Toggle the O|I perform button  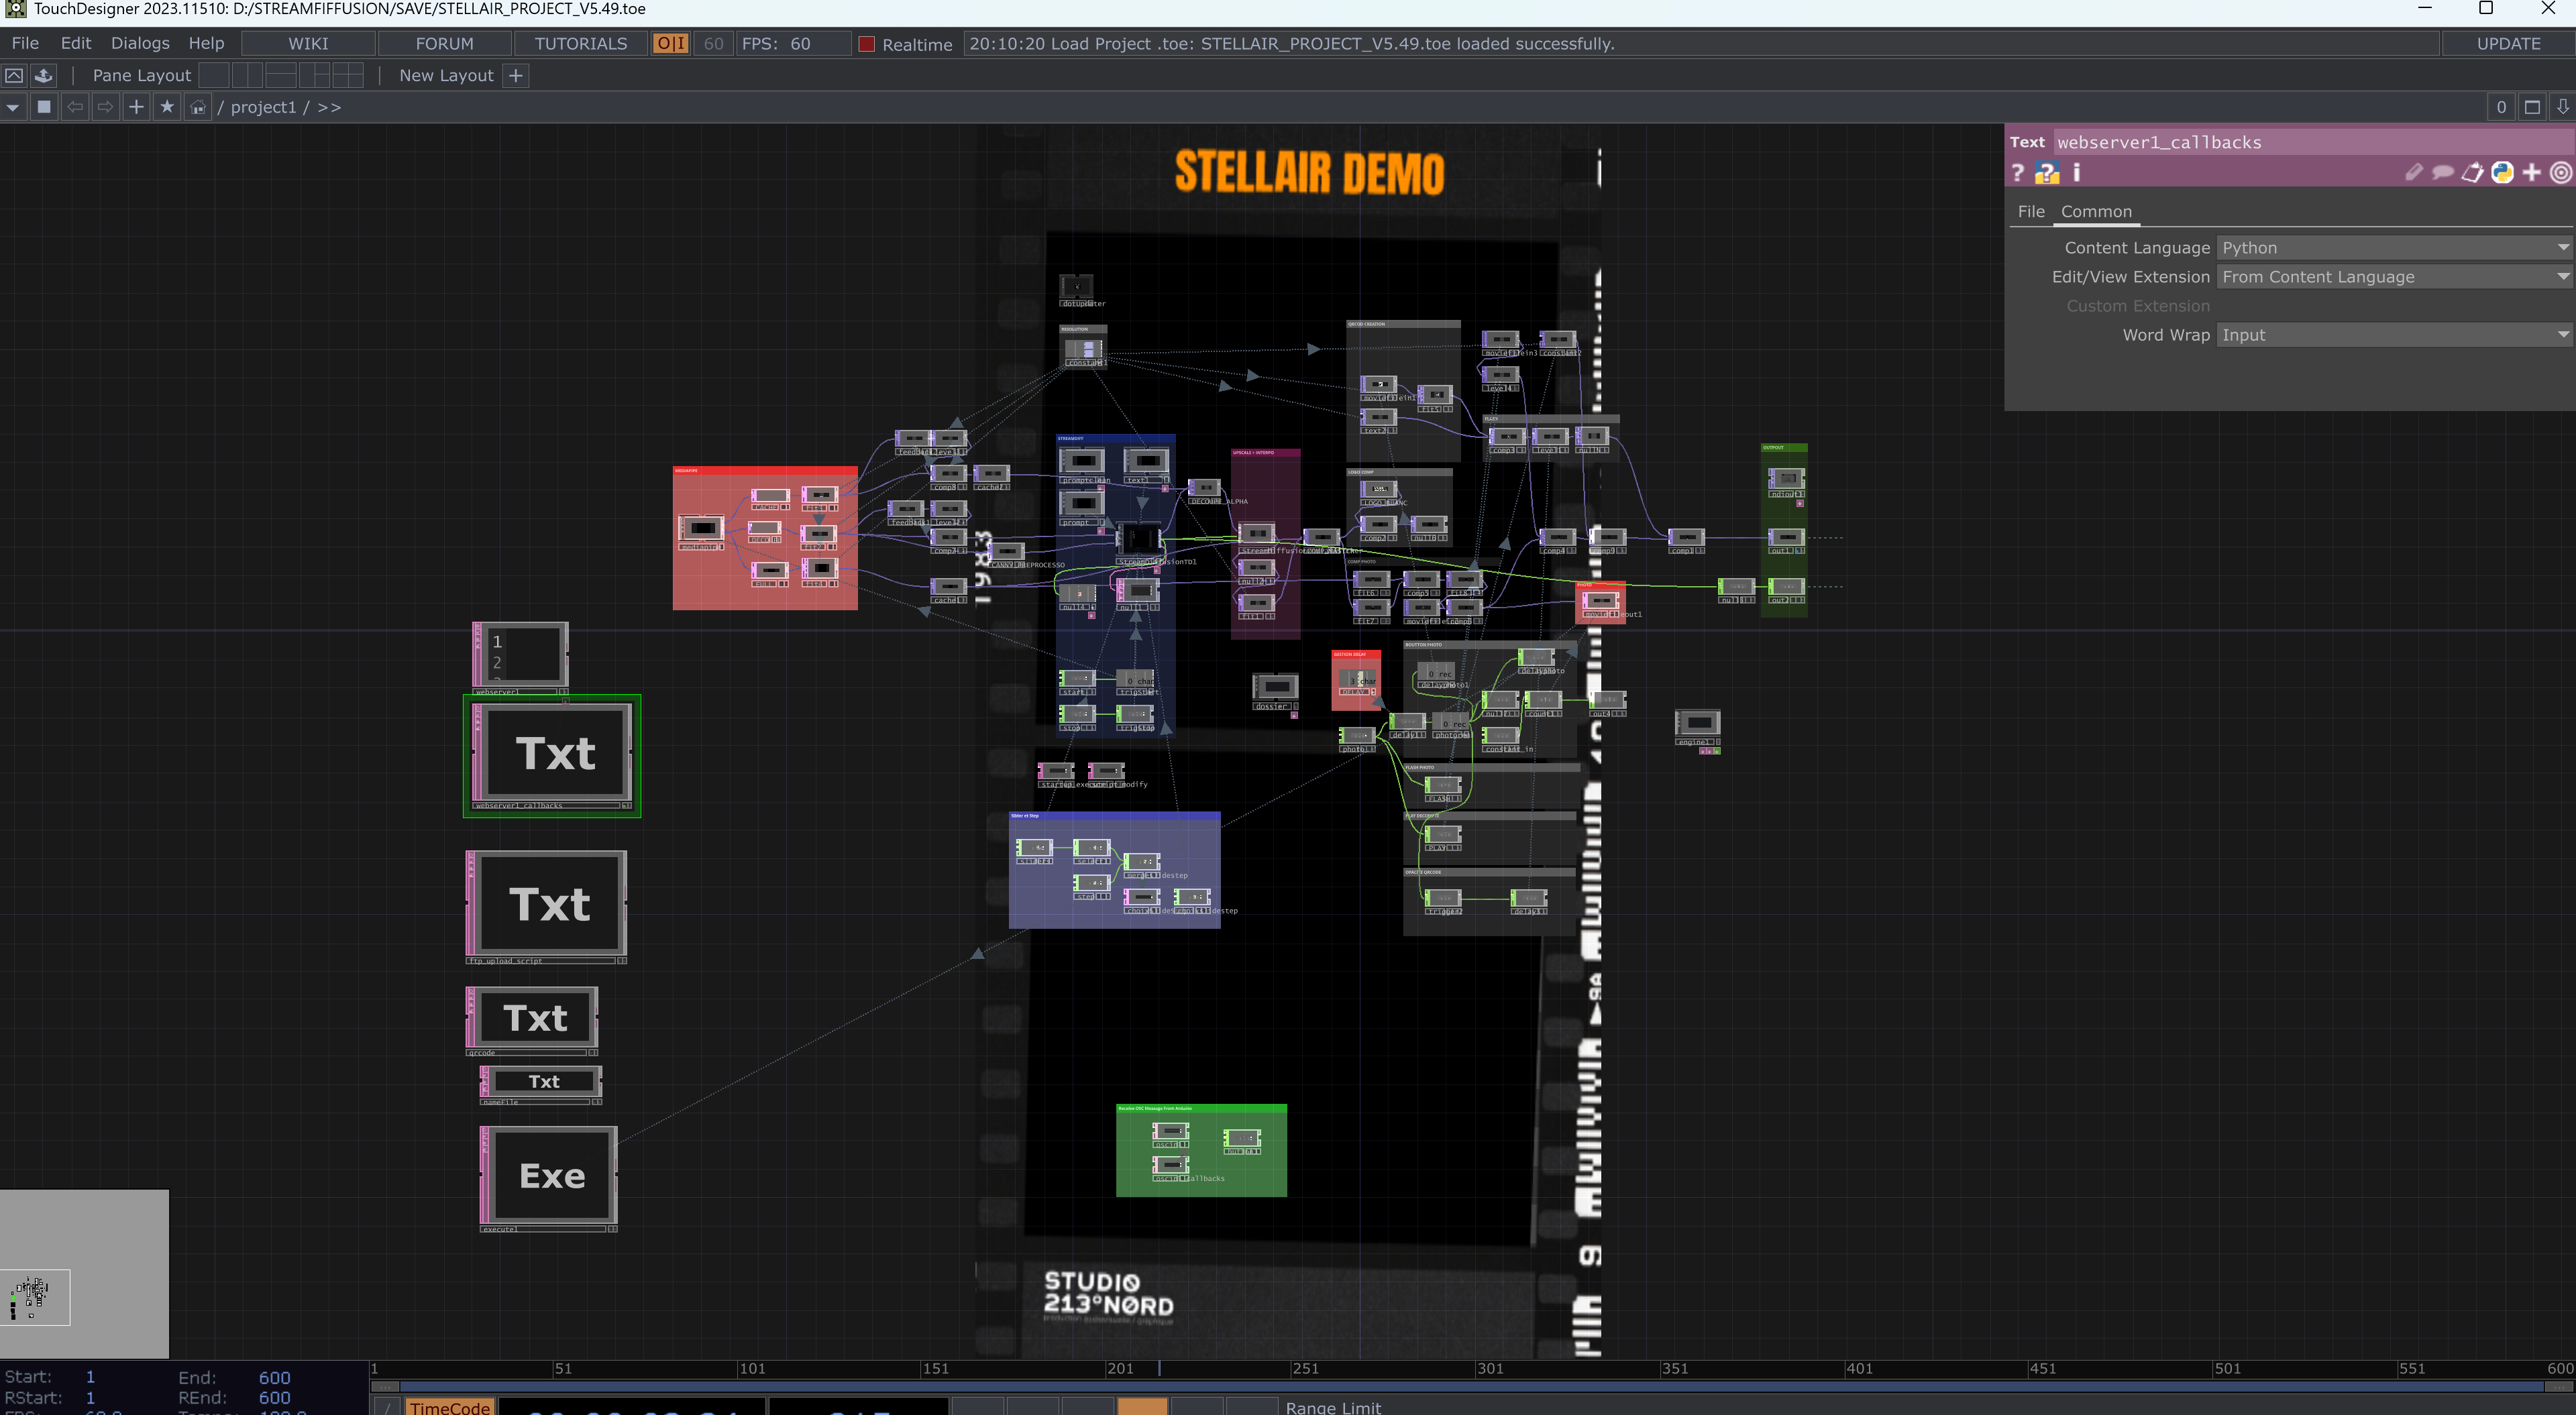click(x=670, y=44)
